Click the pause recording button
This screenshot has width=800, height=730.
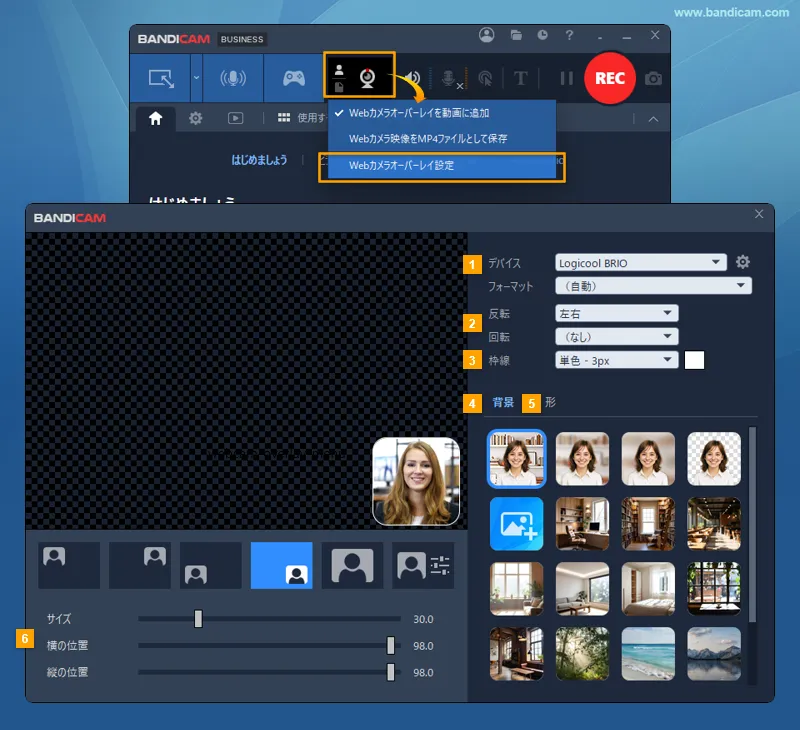(x=566, y=79)
